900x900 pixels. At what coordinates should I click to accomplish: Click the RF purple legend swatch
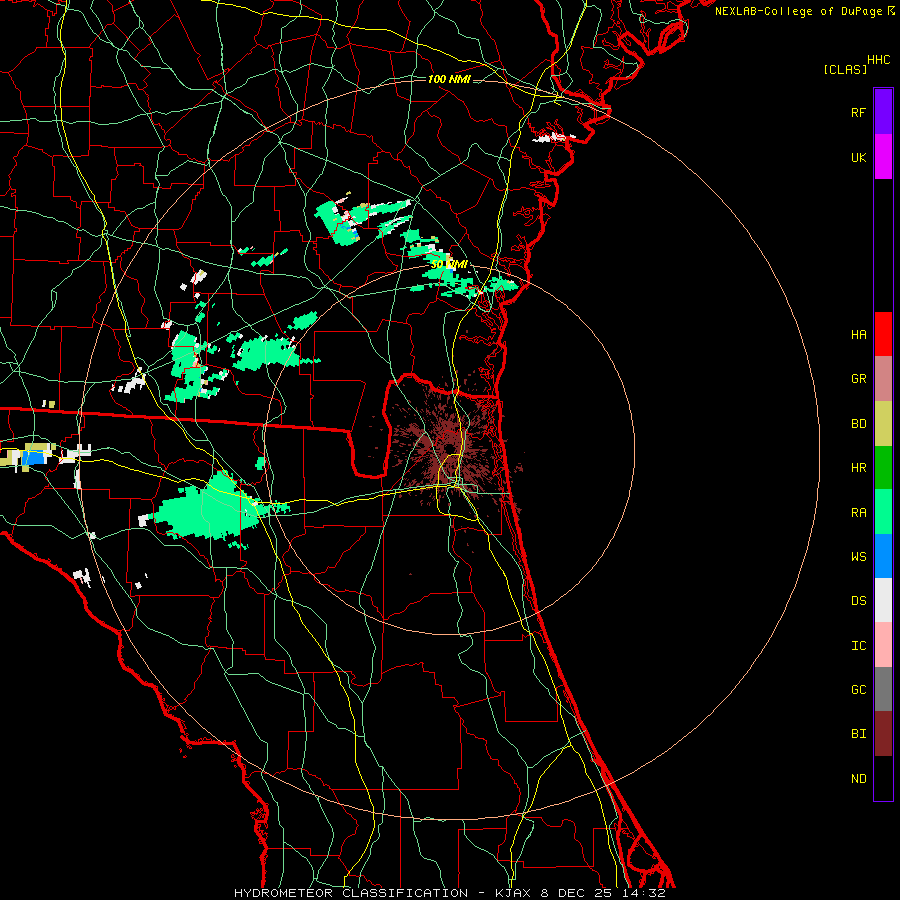[883, 112]
